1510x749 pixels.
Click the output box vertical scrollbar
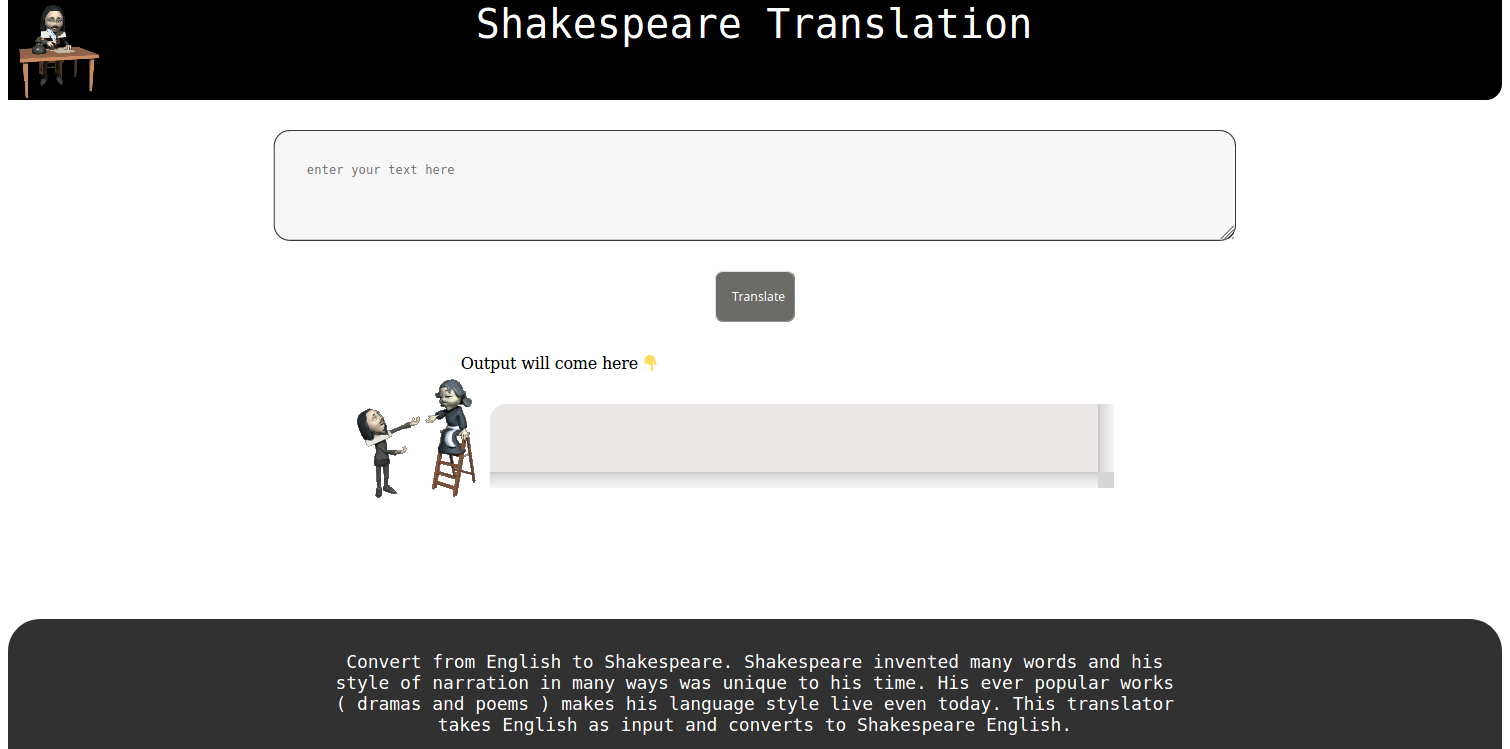click(x=1106, y=438)
